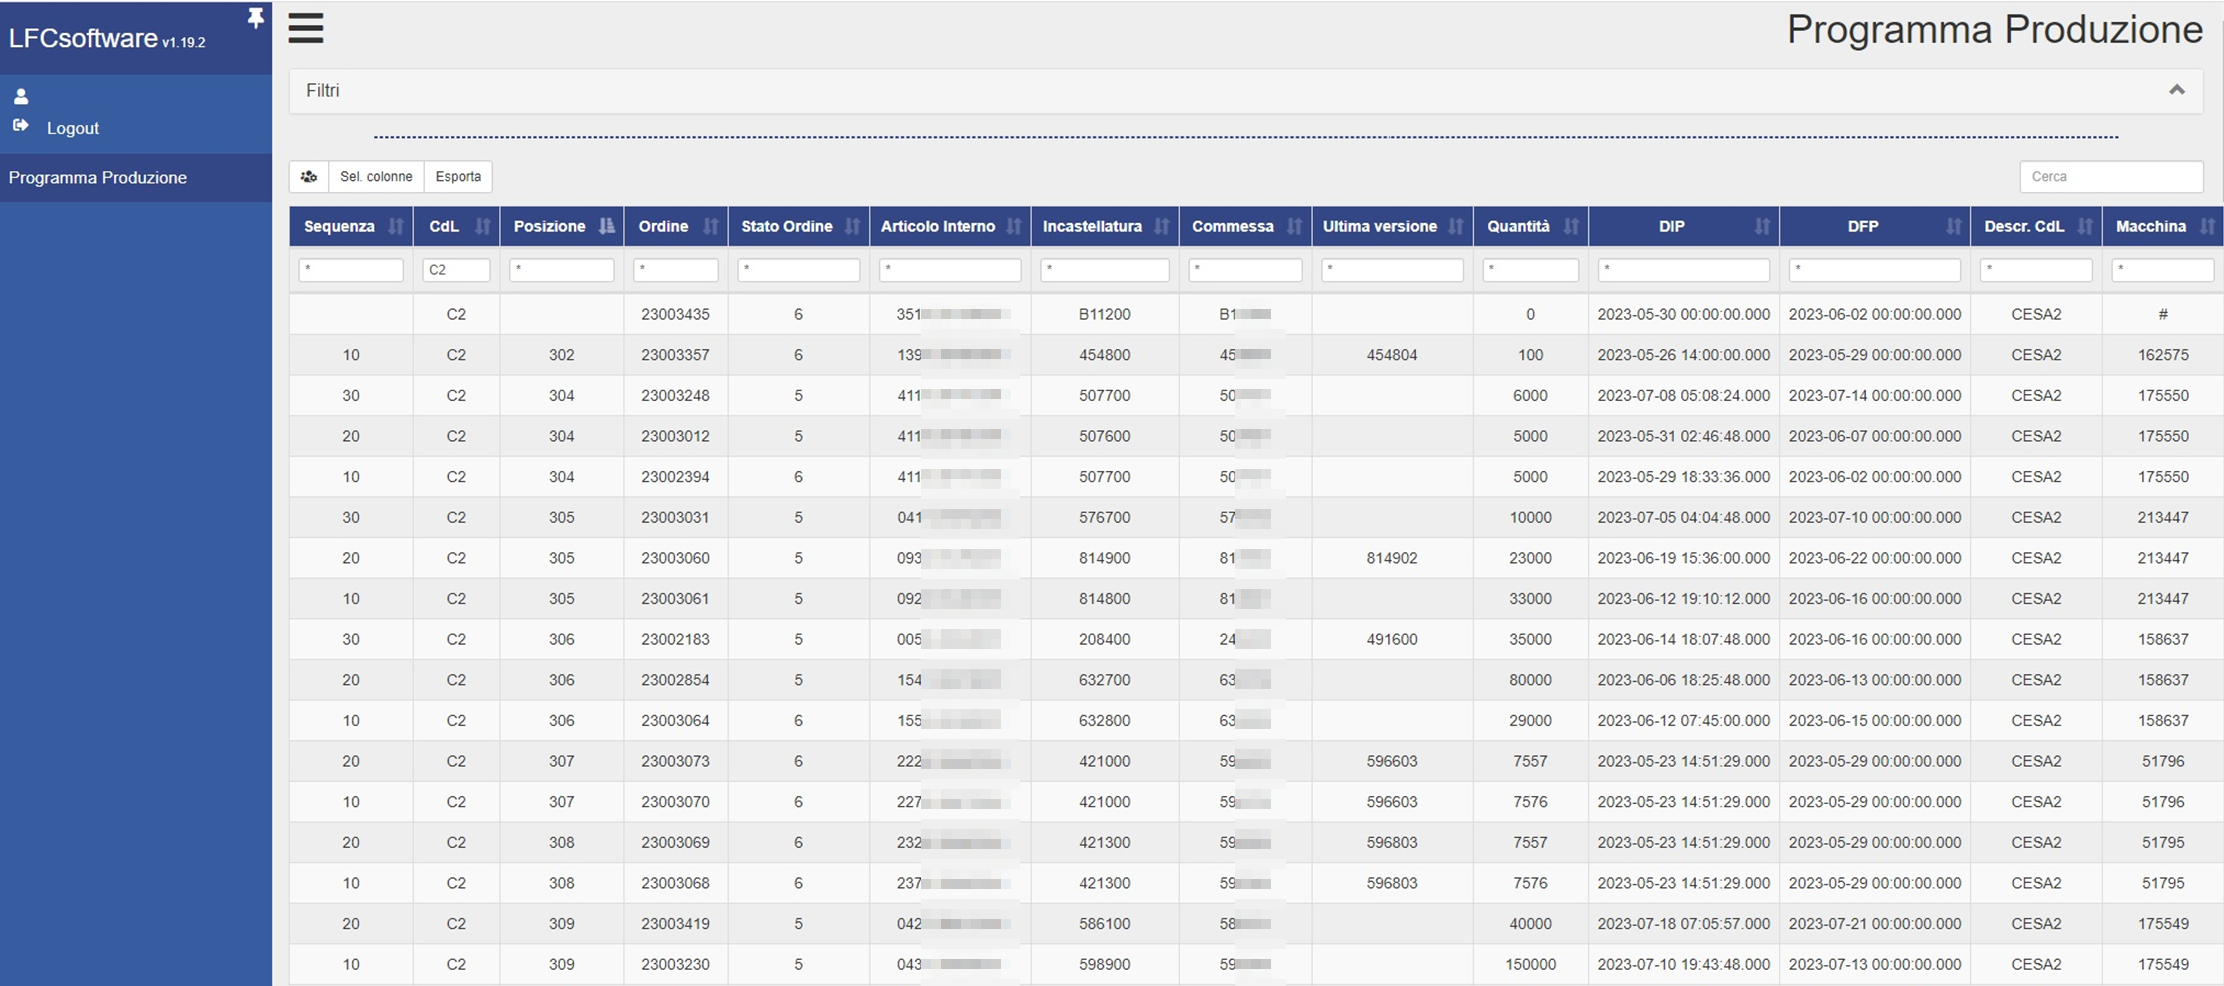Open Sel. colonne column selector

tap(376, 177)
